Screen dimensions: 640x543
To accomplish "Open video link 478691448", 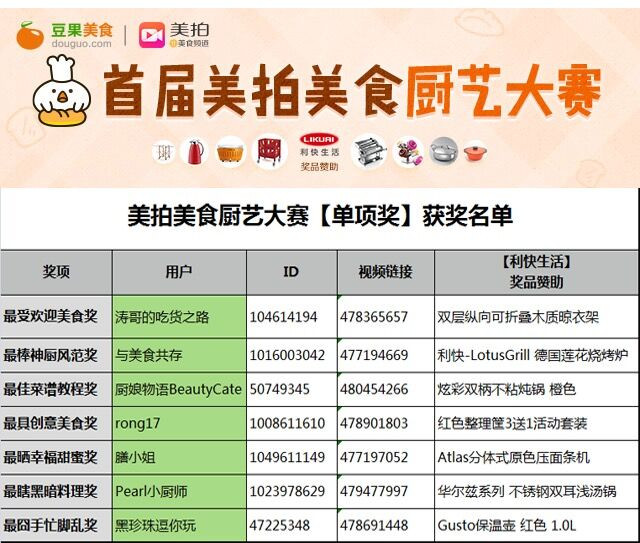I will click(374, 524).
